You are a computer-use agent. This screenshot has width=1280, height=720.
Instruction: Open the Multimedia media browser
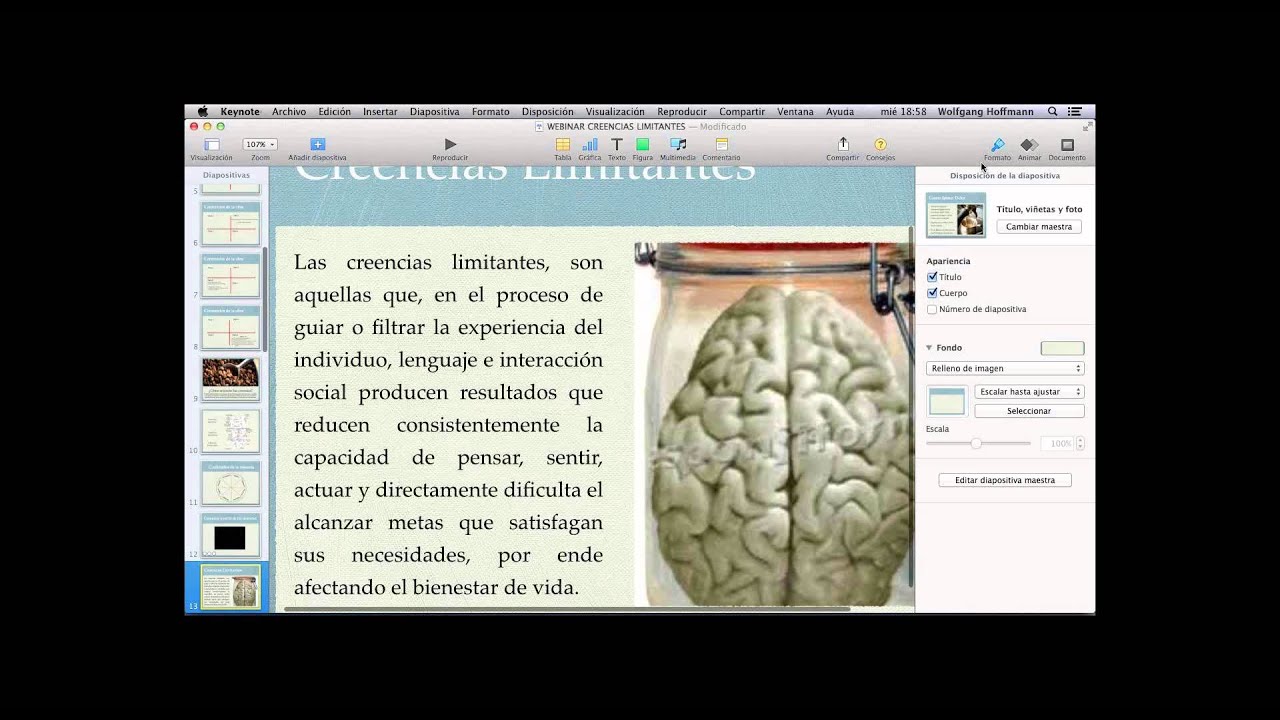(x=678, y=145)
